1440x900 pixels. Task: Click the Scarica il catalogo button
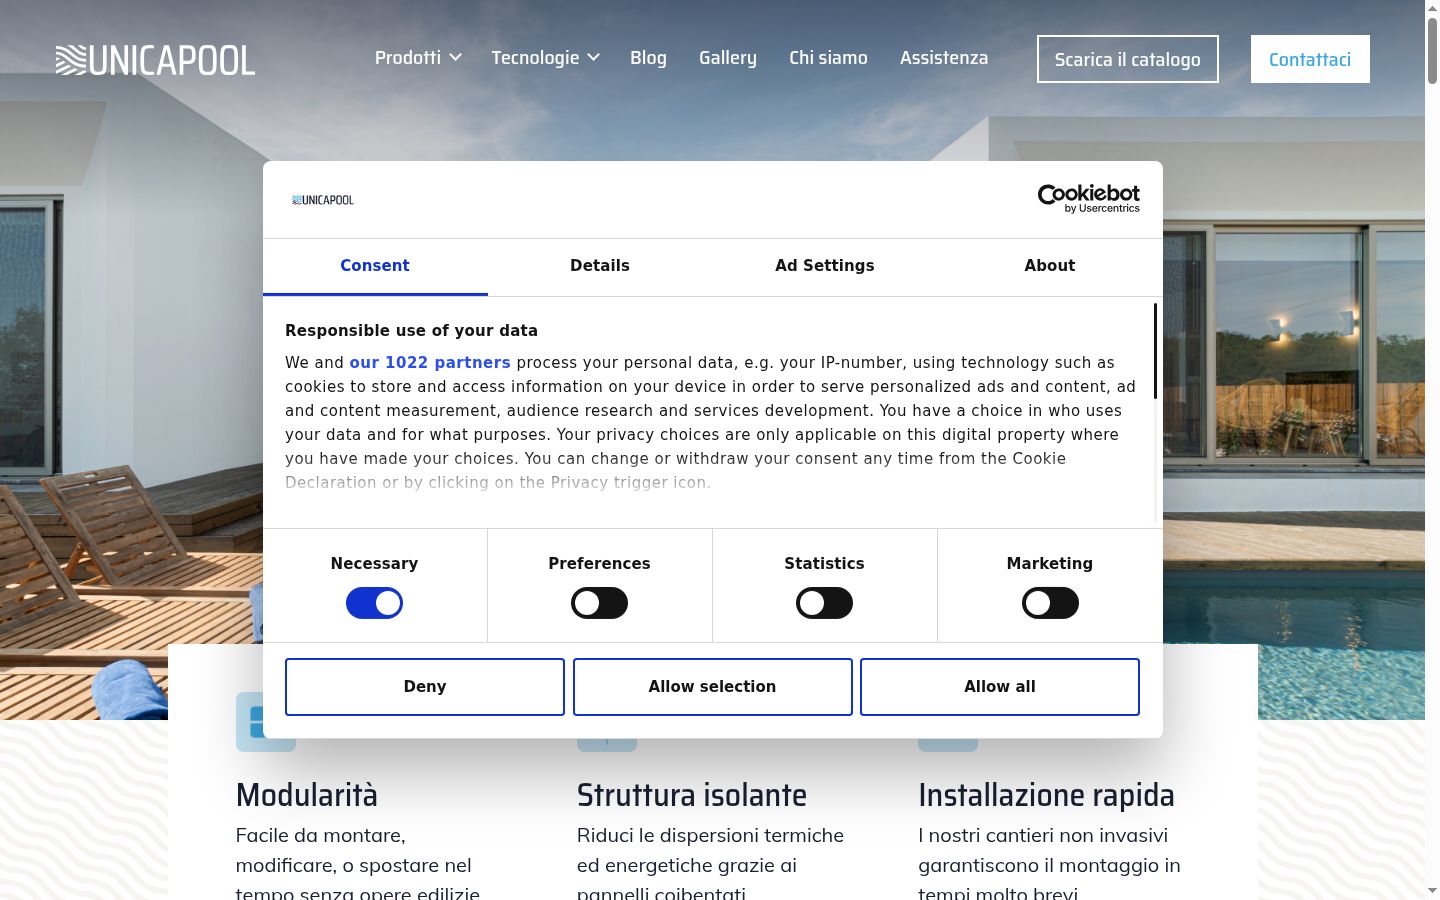(1128, 59)
